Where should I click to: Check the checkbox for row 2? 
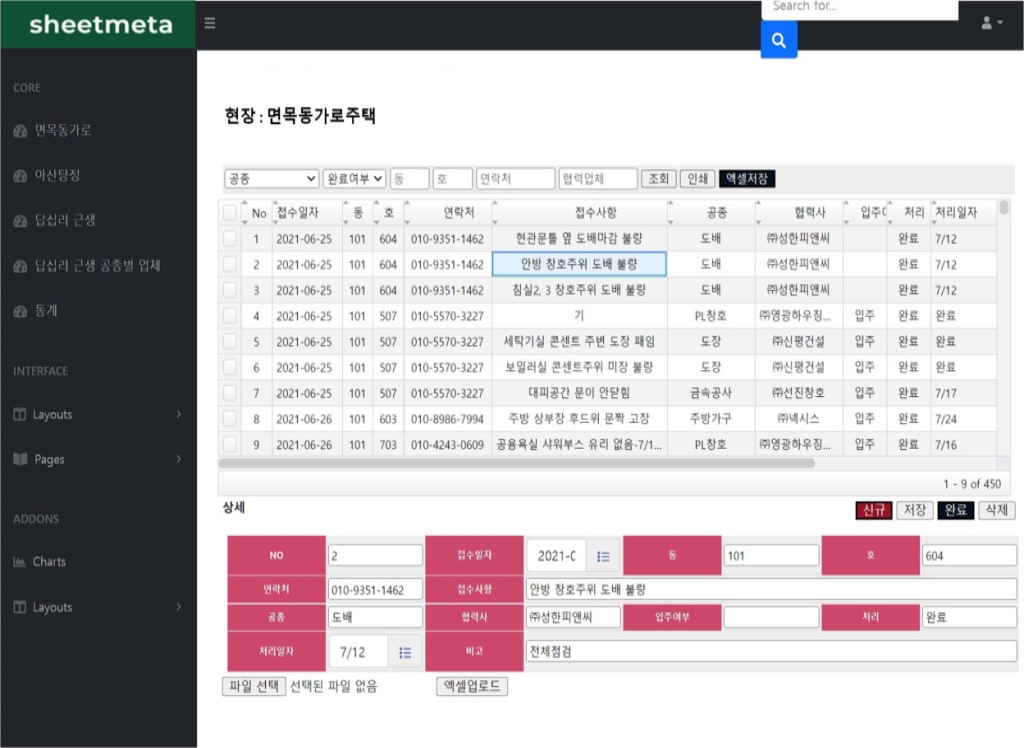click(230, 264)
